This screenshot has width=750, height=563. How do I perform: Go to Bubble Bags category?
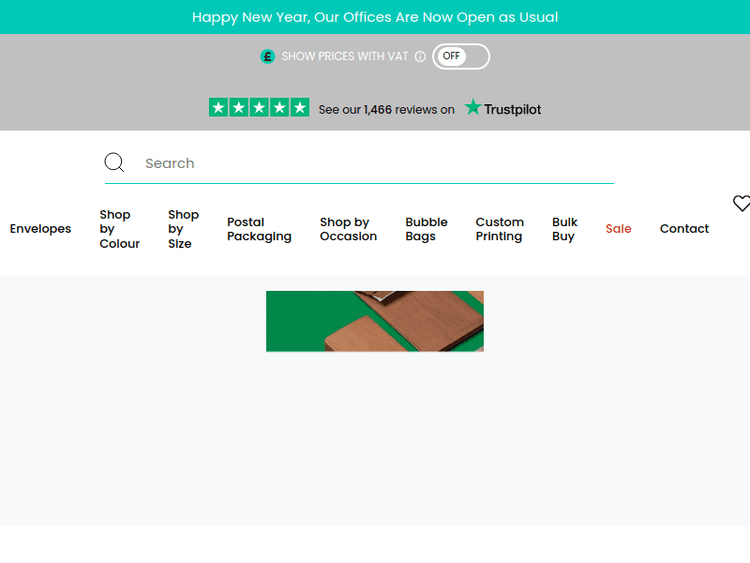[426, 229]
